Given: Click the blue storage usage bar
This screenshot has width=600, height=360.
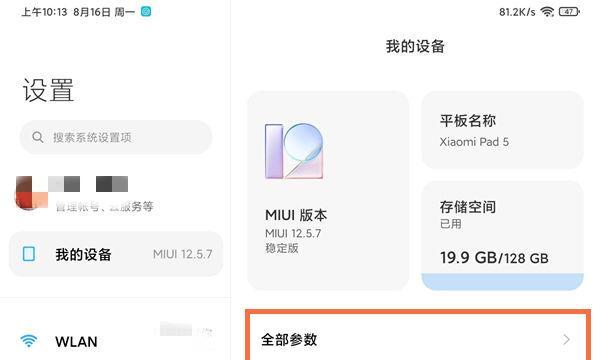Looking at the screenshot, I should point(502,282).
